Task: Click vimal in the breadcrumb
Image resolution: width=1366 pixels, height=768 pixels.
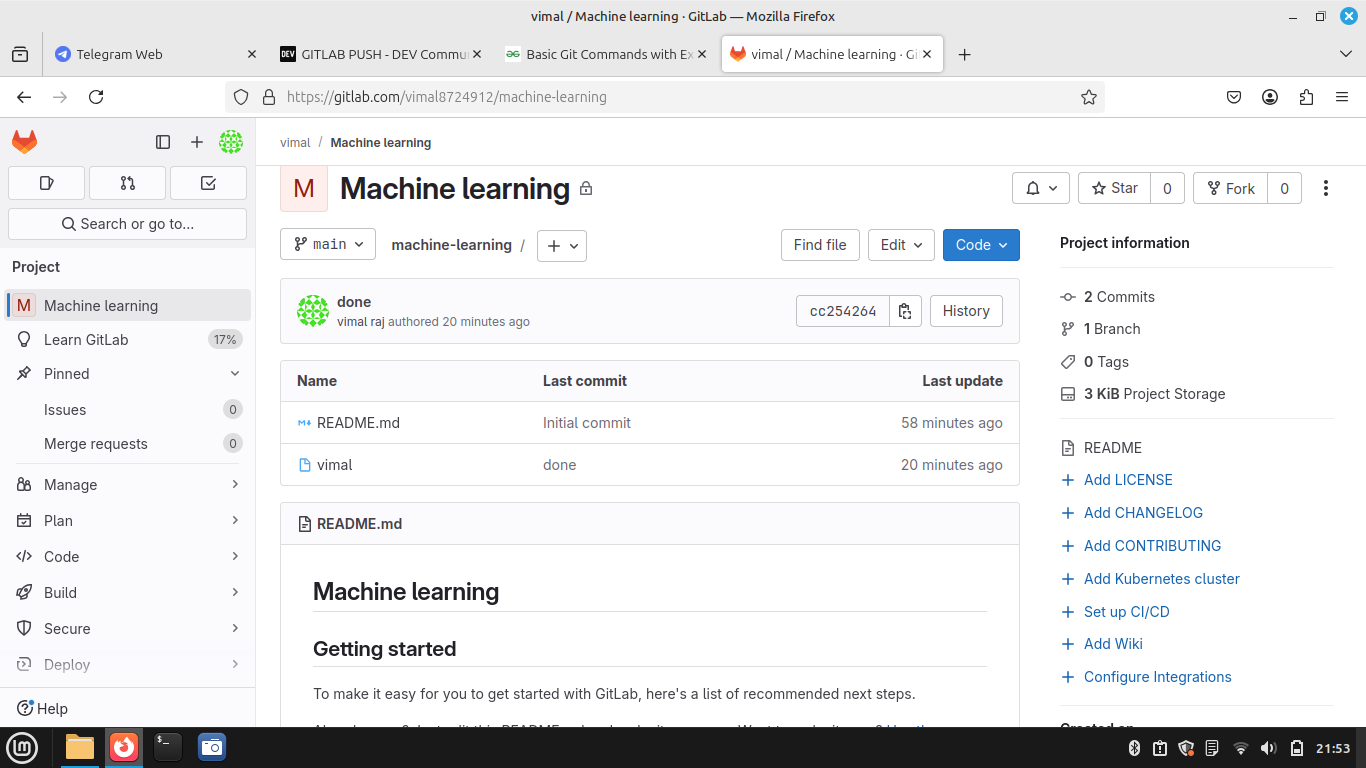Action: tap(295, 143)
